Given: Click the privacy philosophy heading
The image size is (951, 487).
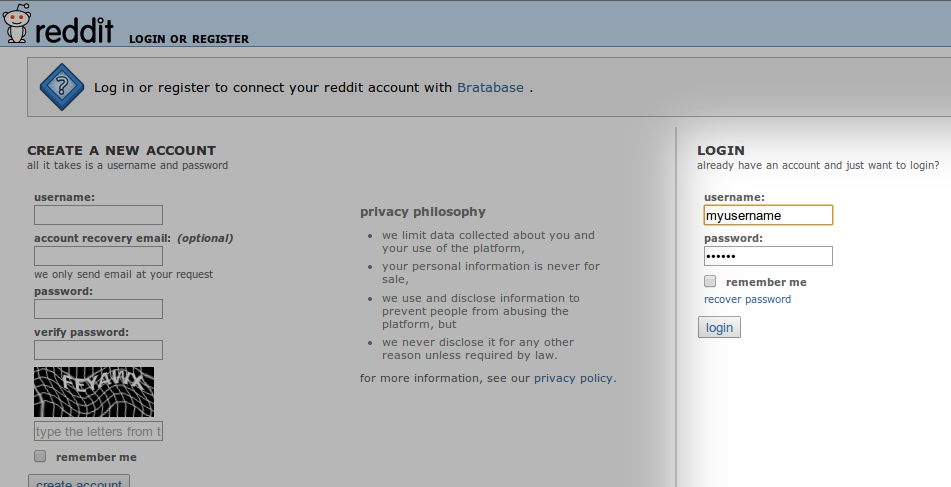Looking at the screenshot, I should coord(423,212).
